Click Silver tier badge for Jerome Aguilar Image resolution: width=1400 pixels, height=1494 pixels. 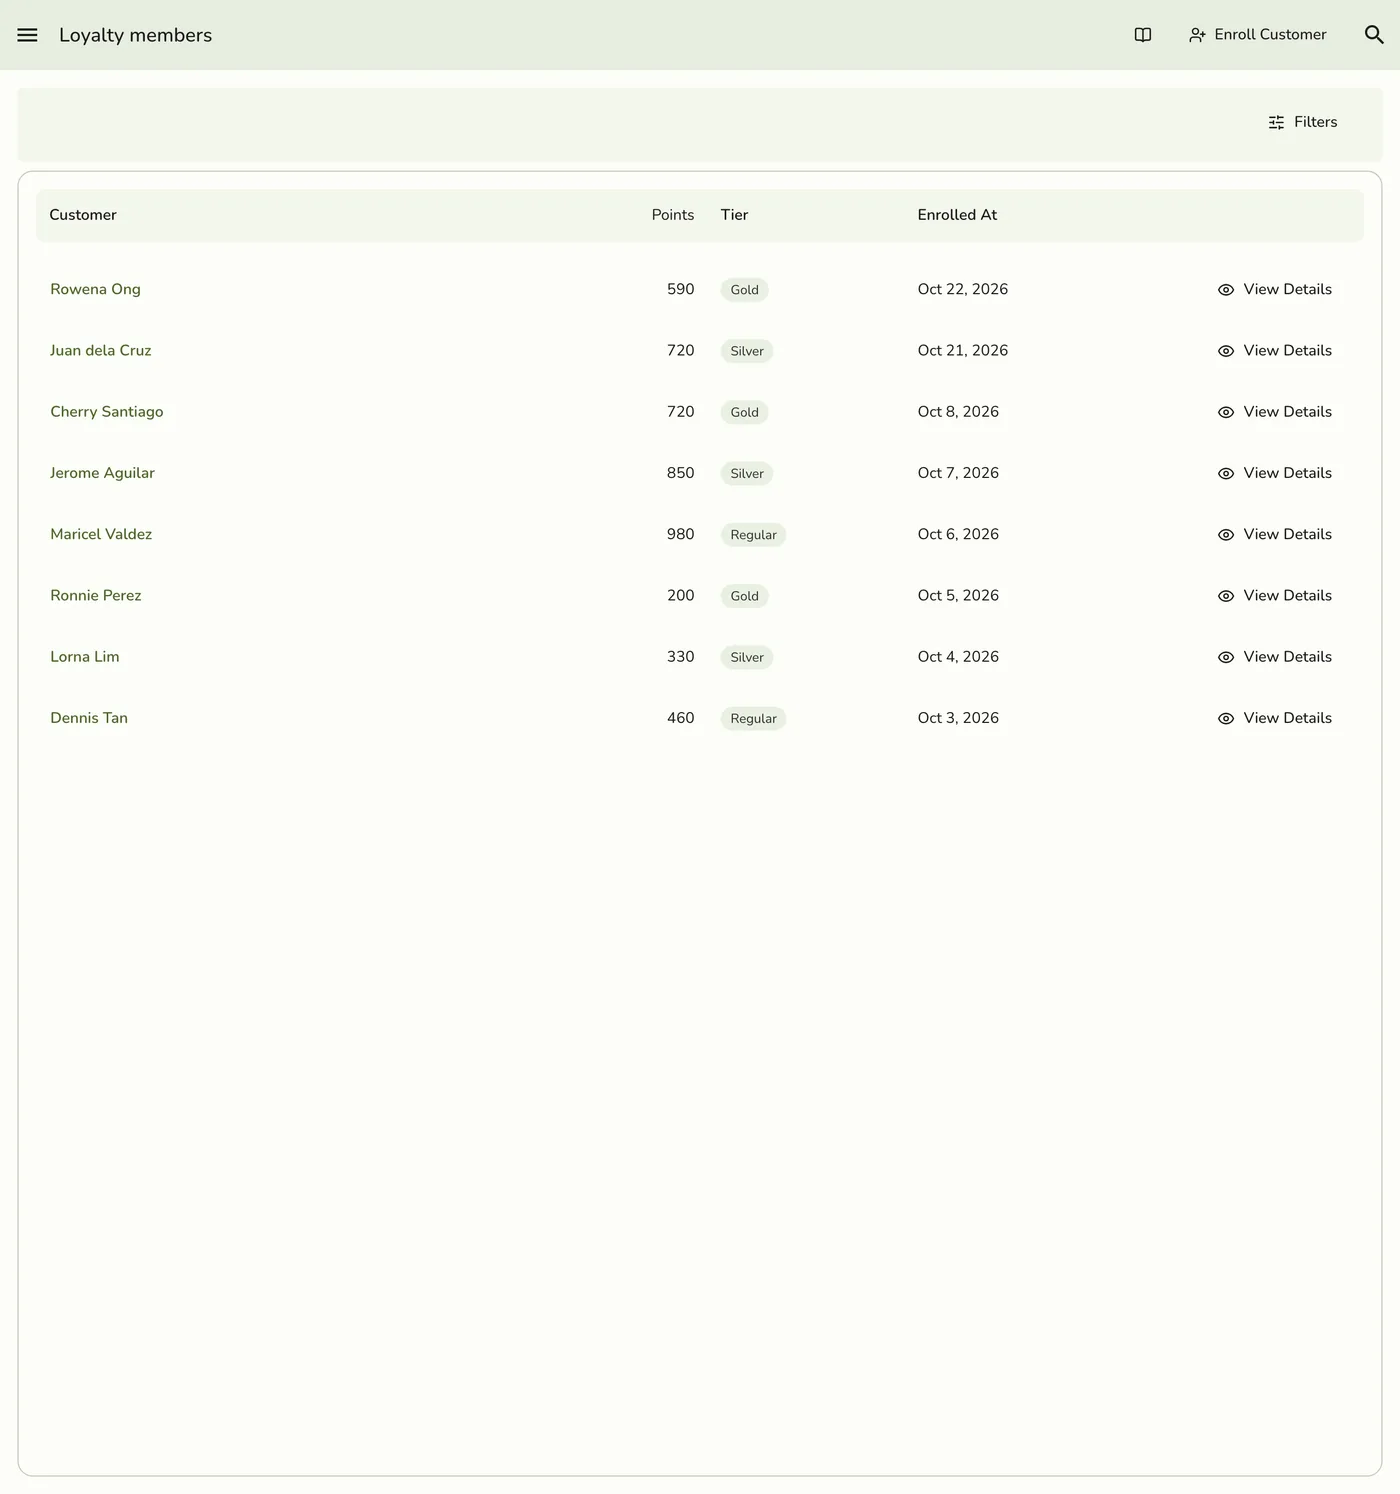point(747,474)
